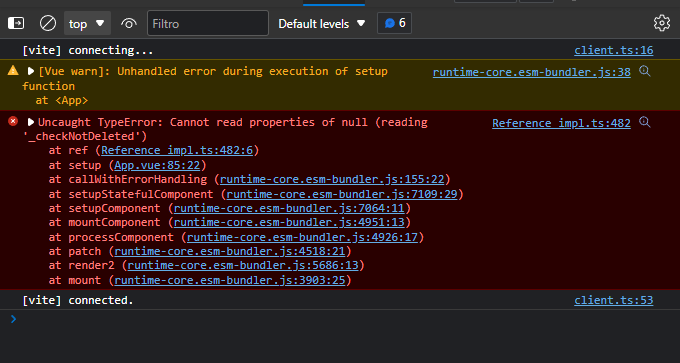
Task: Click 'at mountComponent' stack text
Action: point(105,222)
